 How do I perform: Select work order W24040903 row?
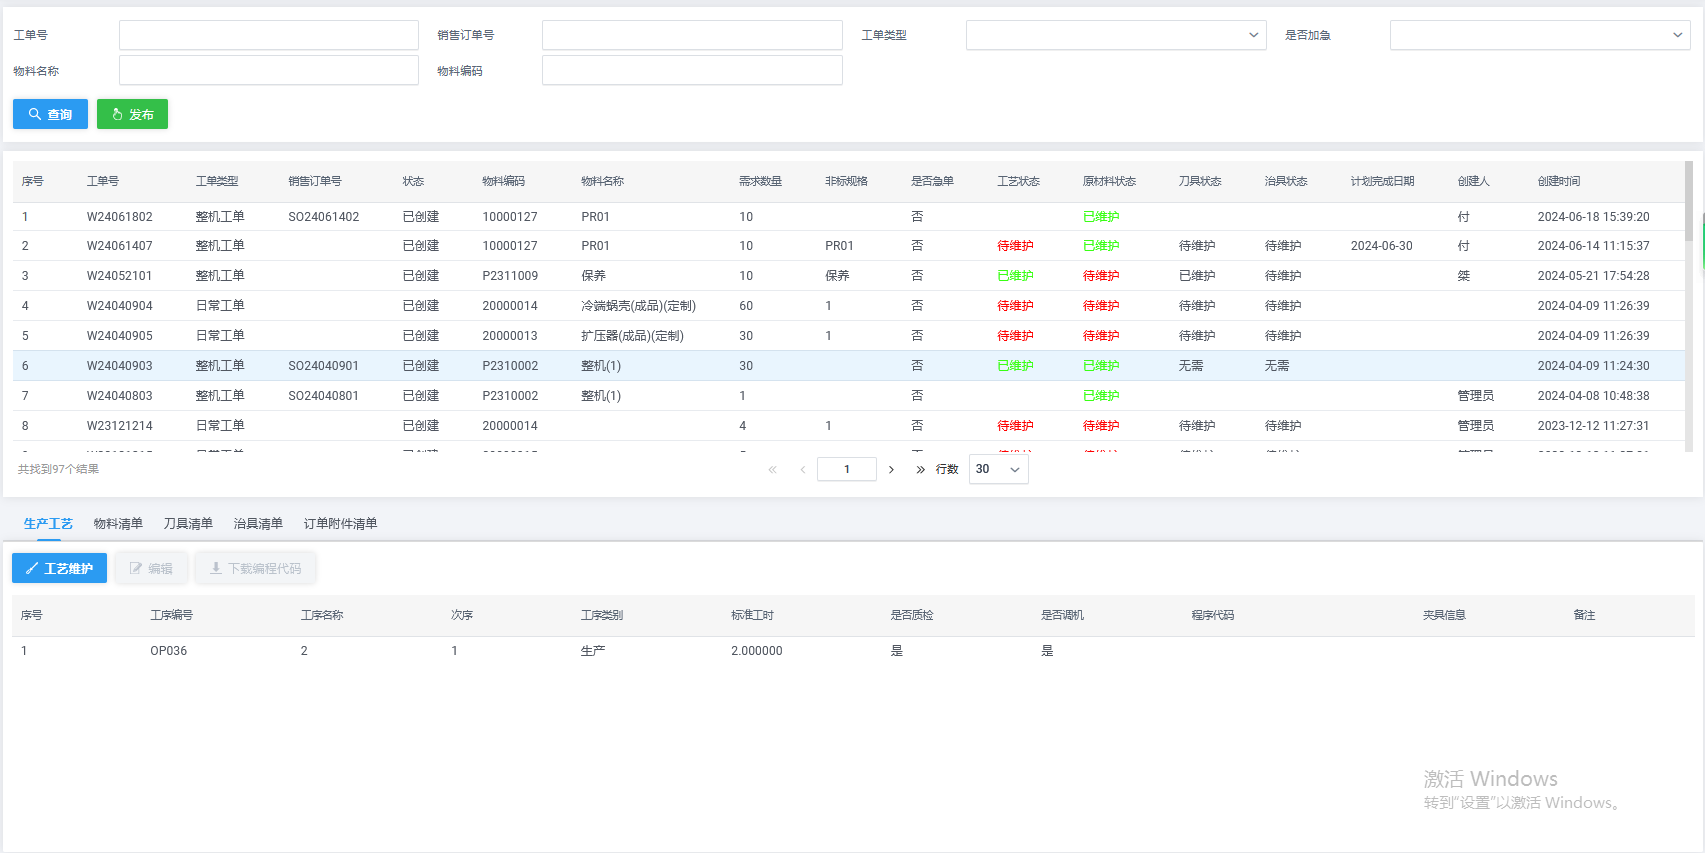(848, 366)
